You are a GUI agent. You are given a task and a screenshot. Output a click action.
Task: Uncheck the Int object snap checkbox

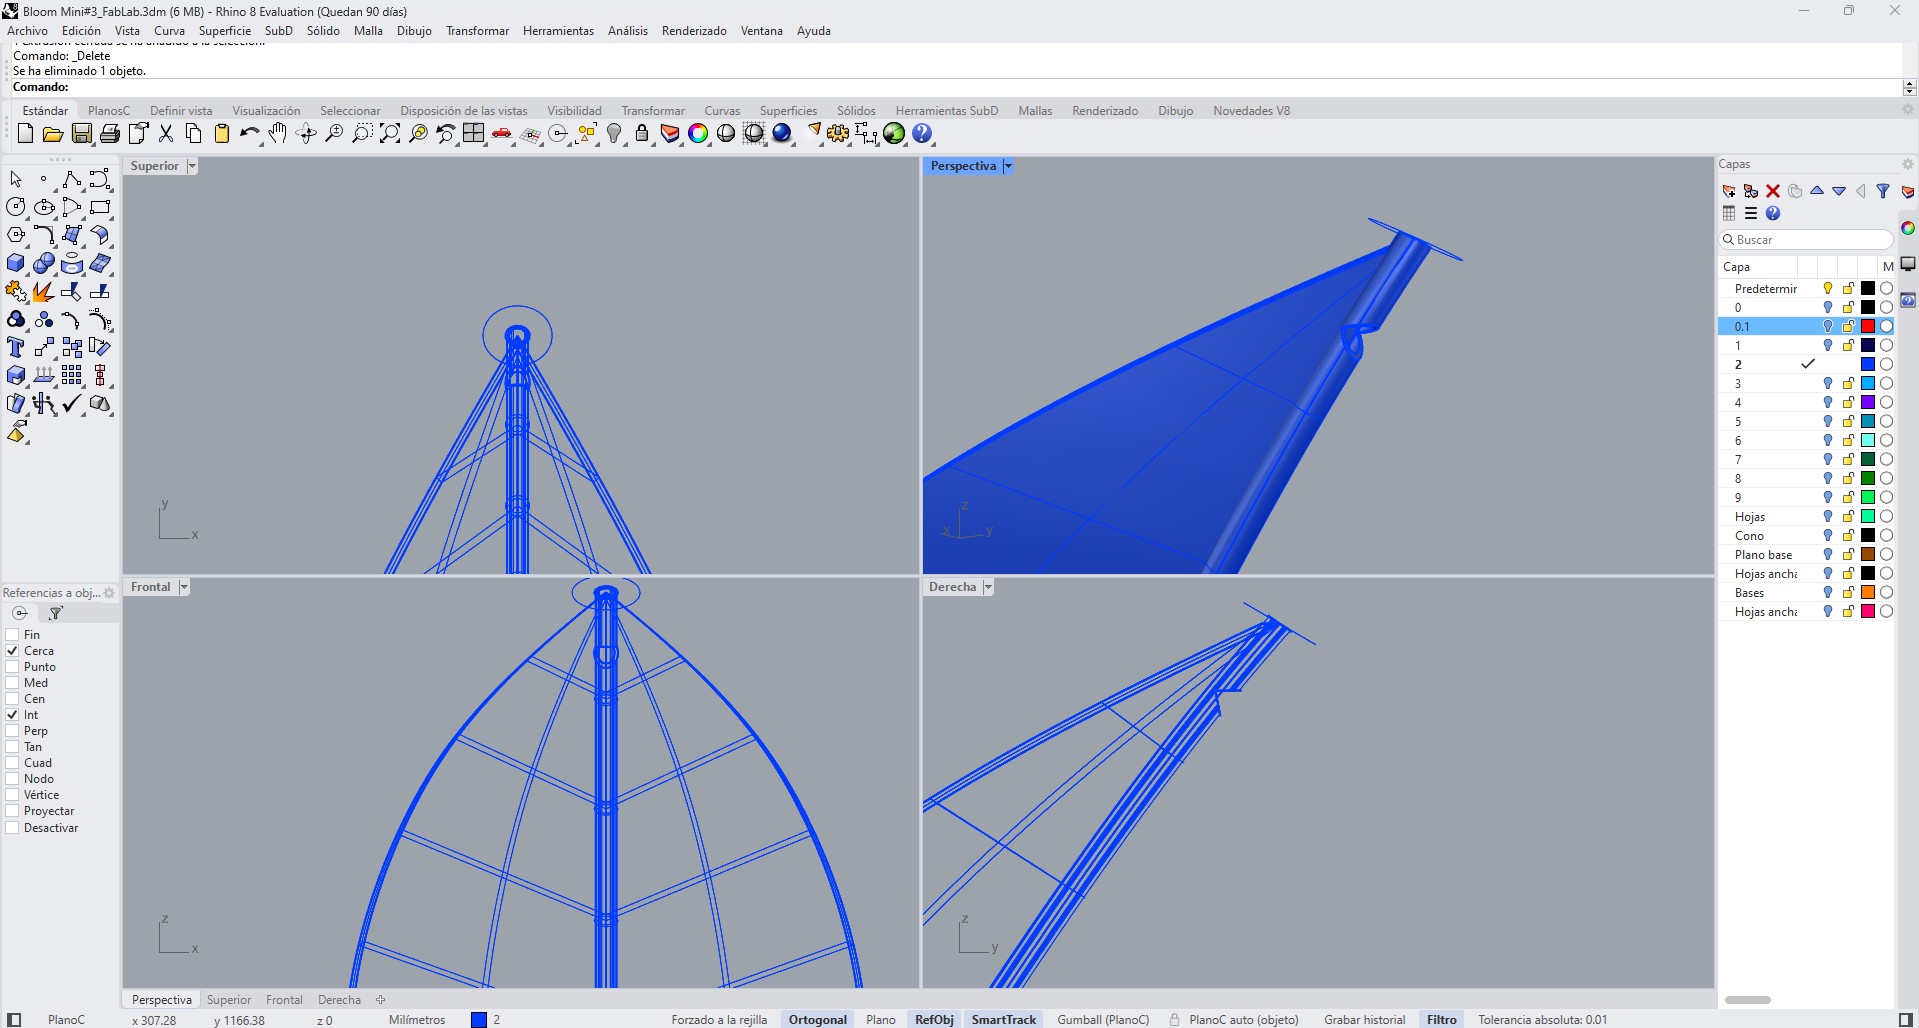pyautogui.click(x=13, y=715)
